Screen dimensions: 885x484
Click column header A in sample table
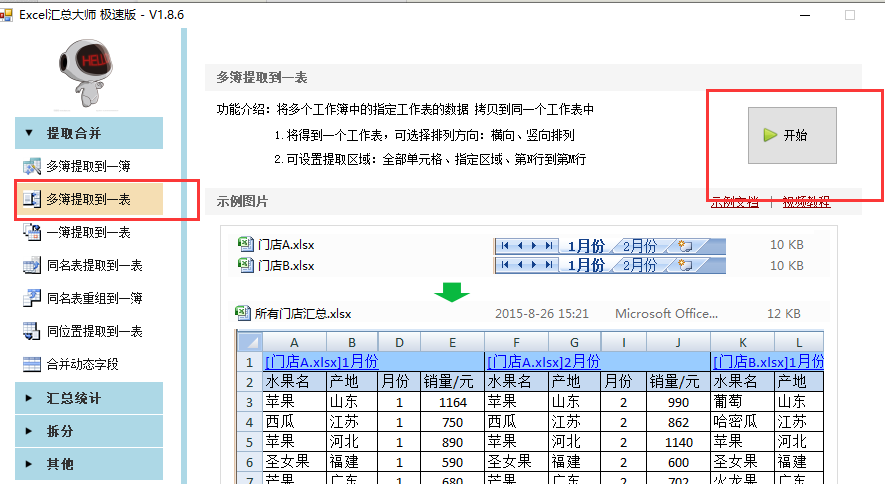pyautogui.click(x=294, y=342)
